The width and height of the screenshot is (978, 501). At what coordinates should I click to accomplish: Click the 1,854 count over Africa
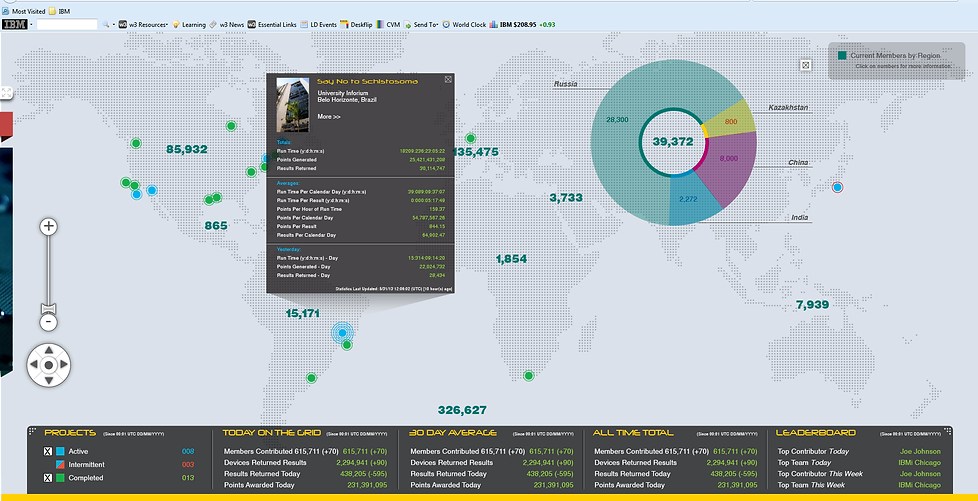pos(511,258)
